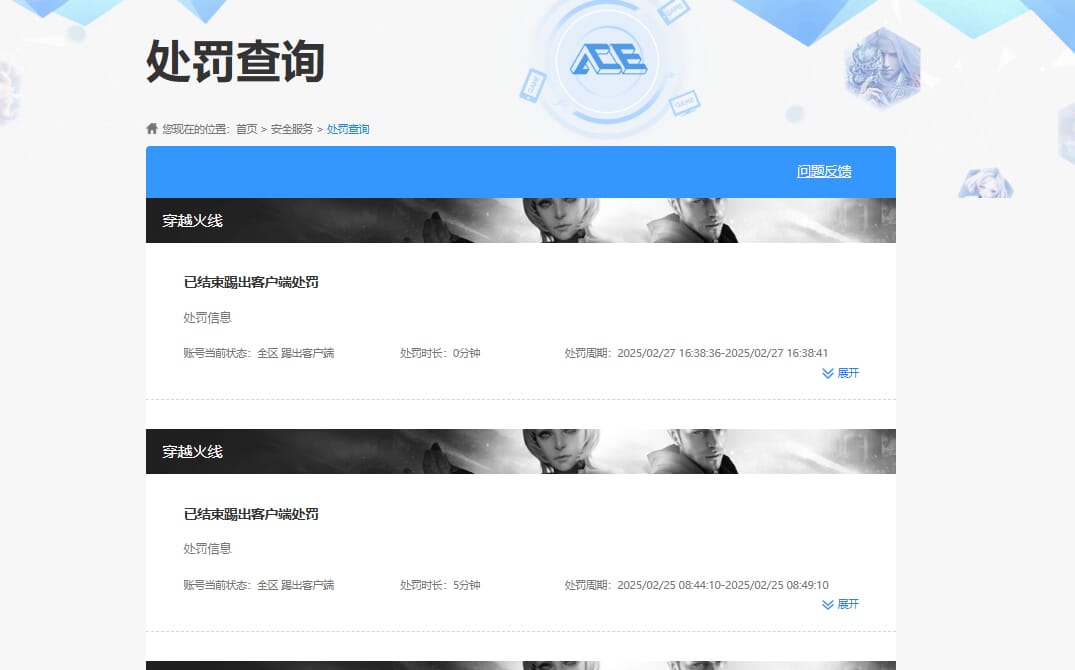Open 首页 breadcrumb link
This screenshot has width=1075, height=670.
point(246,129)
